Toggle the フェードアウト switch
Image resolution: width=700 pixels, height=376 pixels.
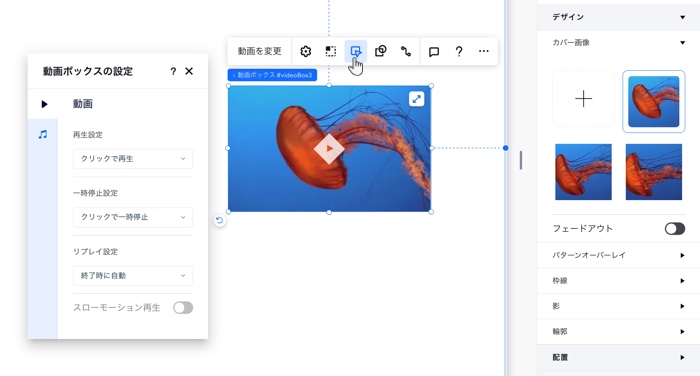tap(675, 229)
